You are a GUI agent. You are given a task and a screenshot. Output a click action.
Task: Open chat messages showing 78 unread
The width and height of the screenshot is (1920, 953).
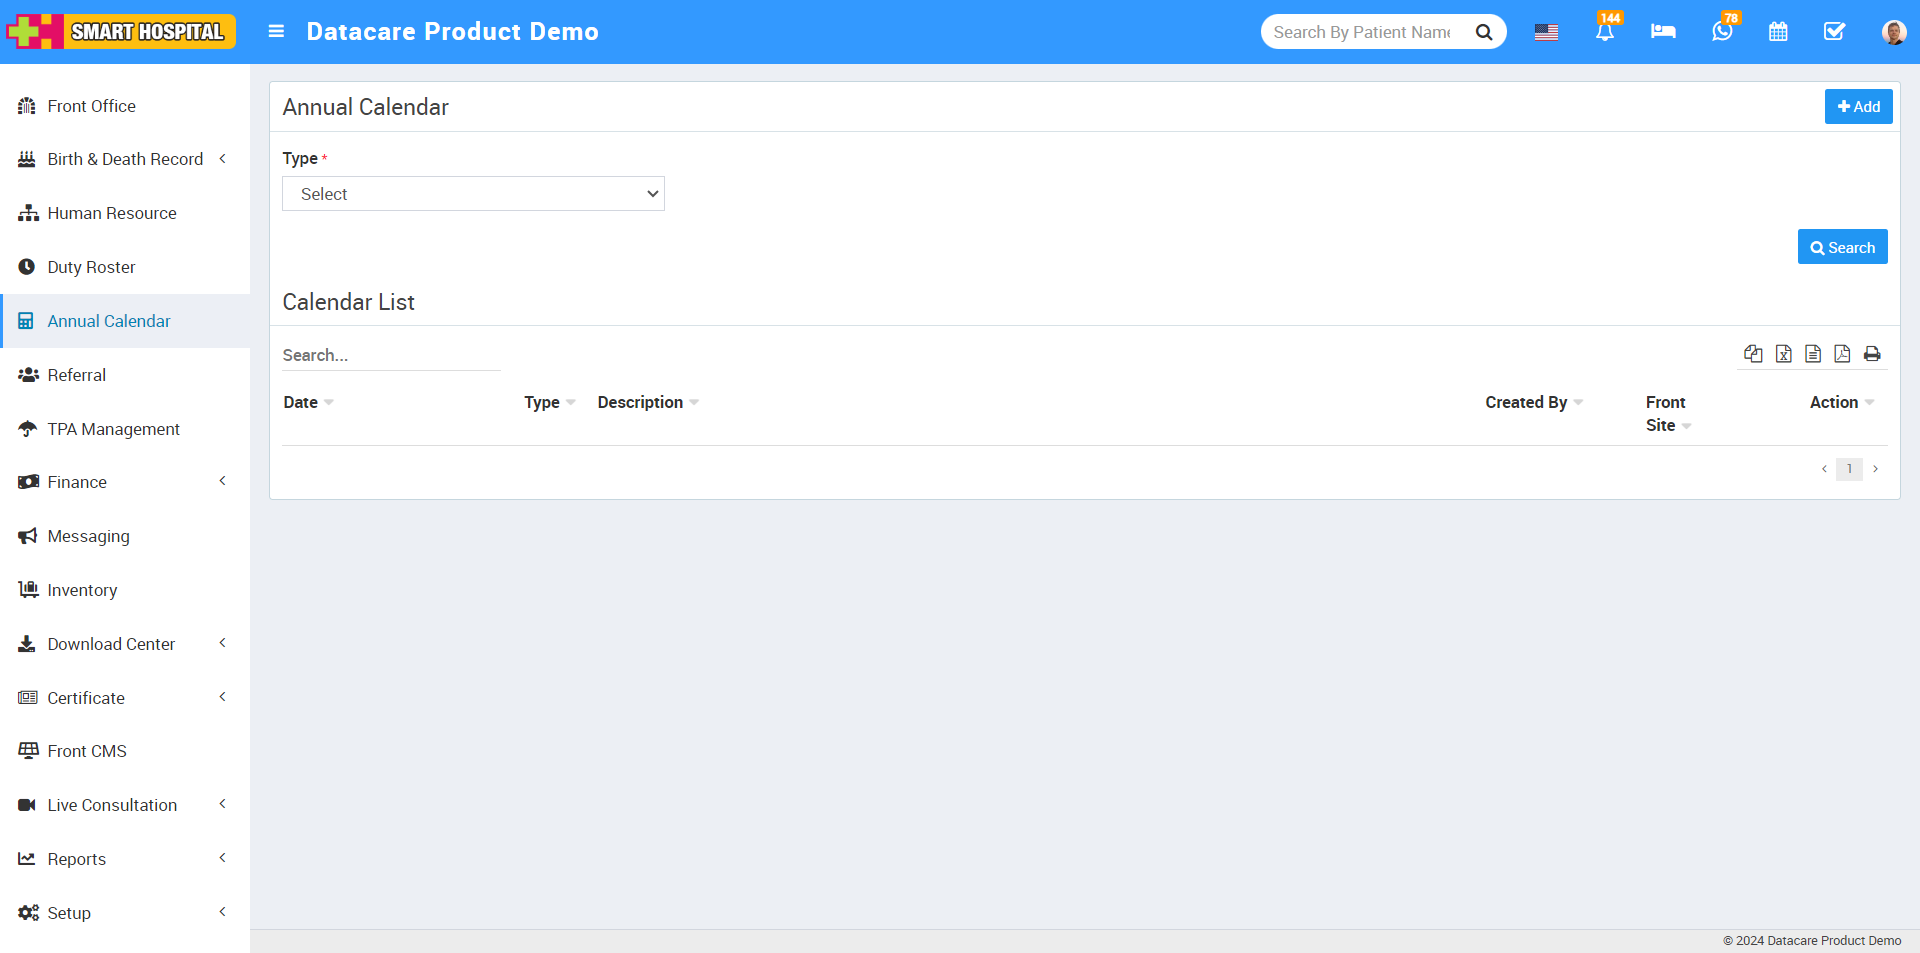point(1721,32)
